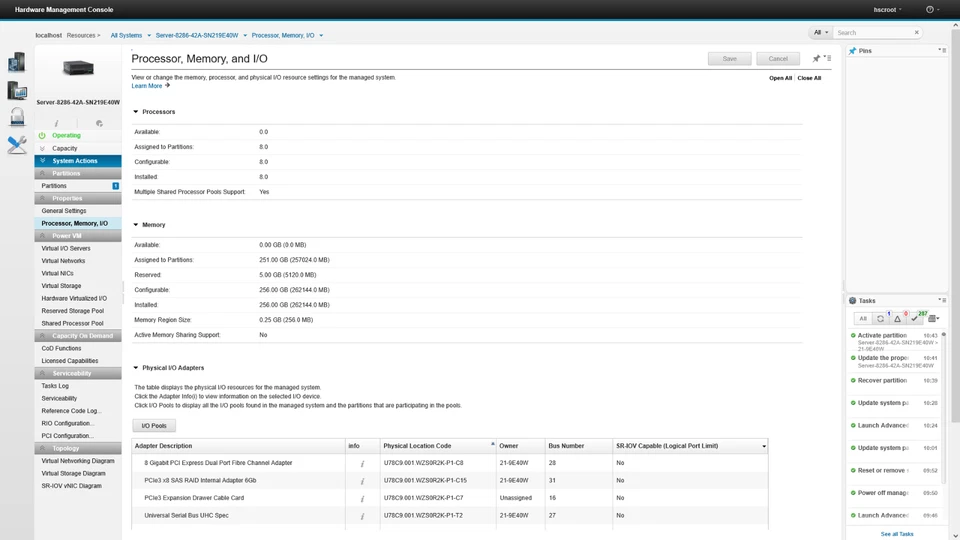The width and height of the screenshot is (960, 540).
Task: Expand the Capacity section in sidebar
Action: pos(78,148)
